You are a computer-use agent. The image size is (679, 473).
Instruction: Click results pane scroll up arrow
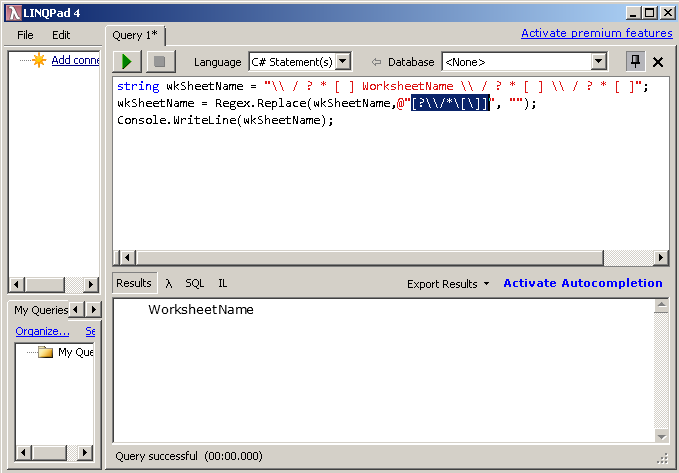[661, 306]
